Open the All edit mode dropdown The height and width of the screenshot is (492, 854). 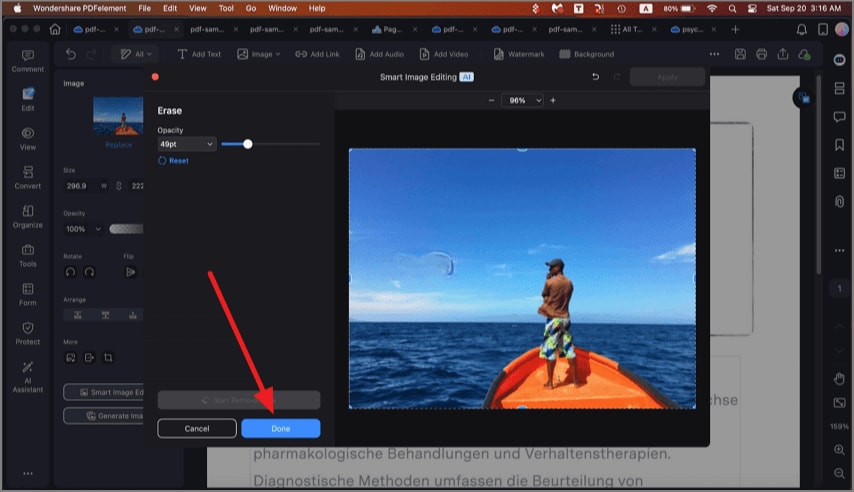[136, 54]
